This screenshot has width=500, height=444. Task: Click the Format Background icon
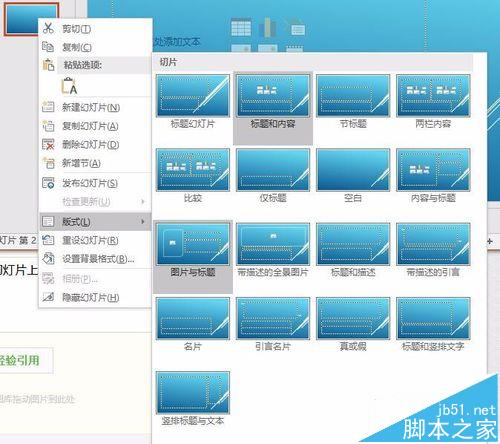point(48,259)
